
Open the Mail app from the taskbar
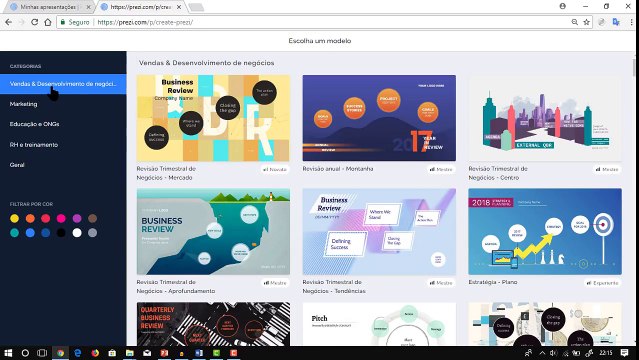coord(147,353)
